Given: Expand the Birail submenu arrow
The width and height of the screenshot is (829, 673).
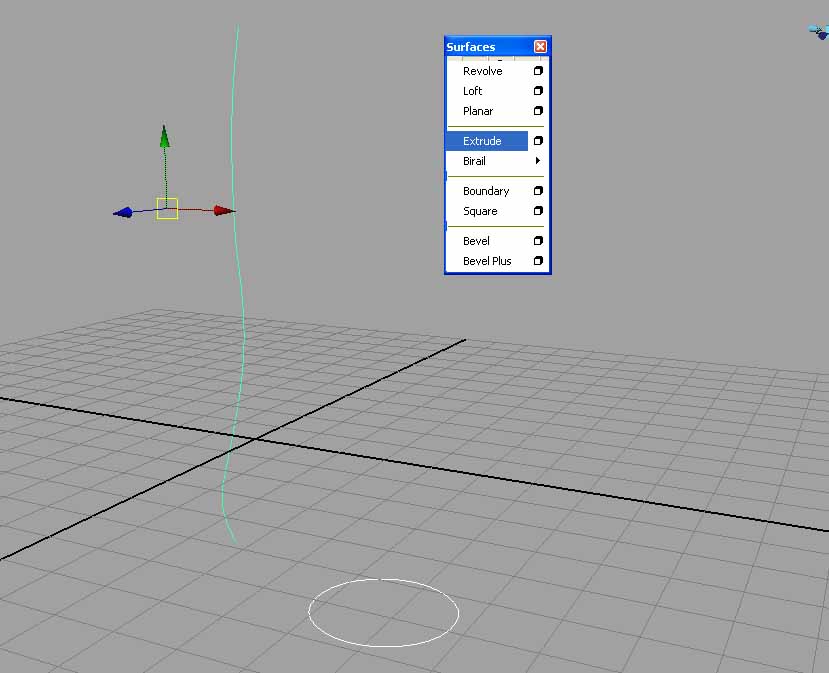Looking at the screenshot, I should pyautogui.click(x=538, y=161).
